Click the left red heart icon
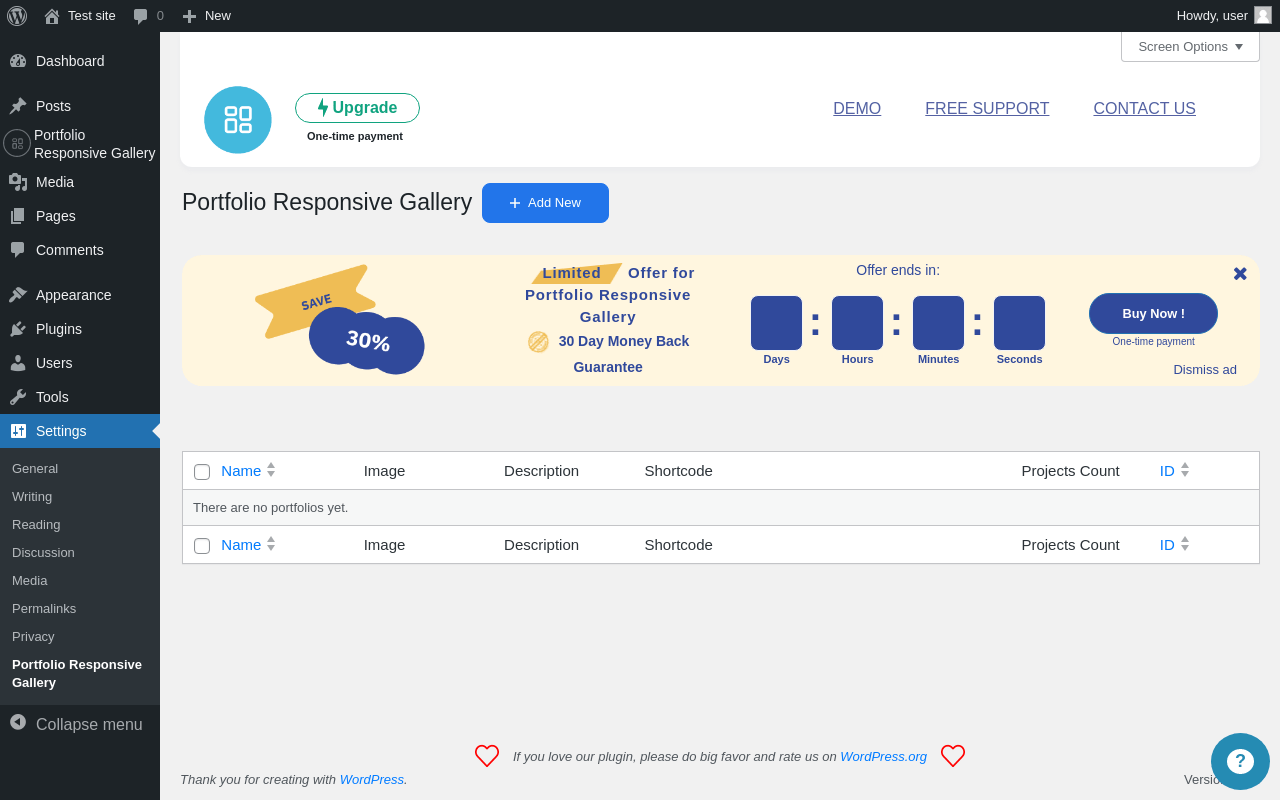 pyautogui.click(x=487, y=756)
